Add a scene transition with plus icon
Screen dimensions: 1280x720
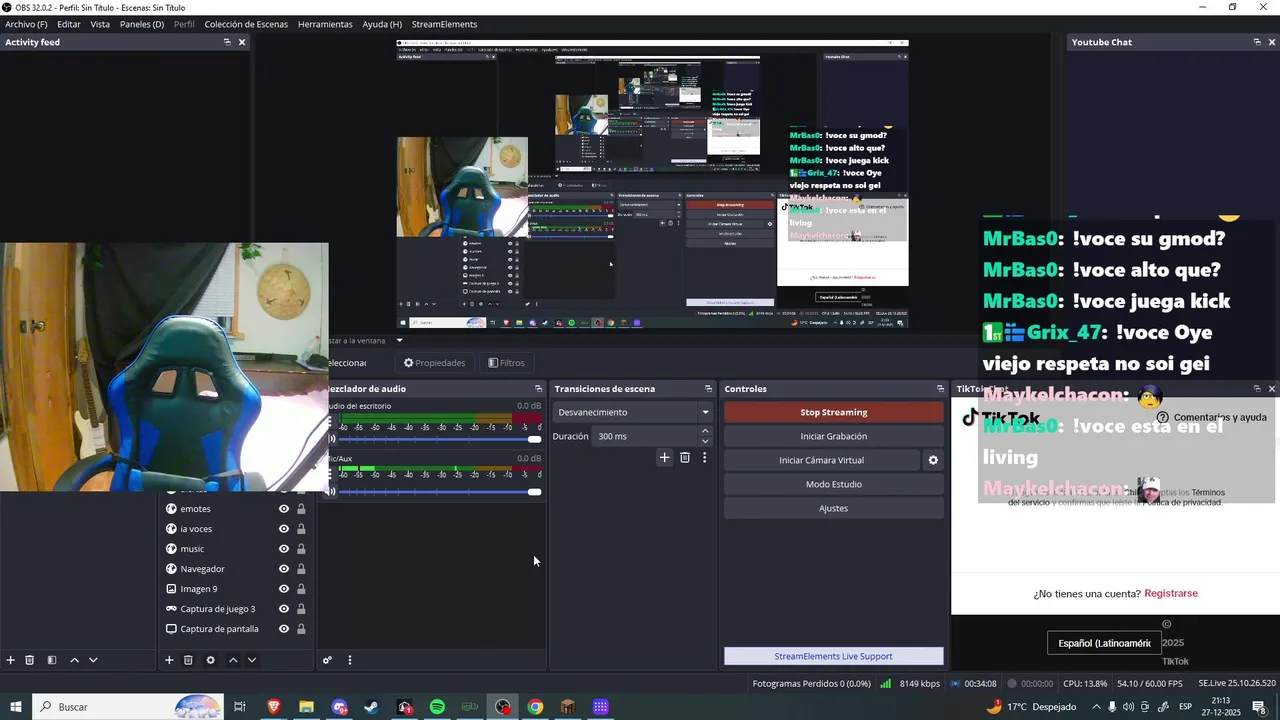tap(664, 457)
